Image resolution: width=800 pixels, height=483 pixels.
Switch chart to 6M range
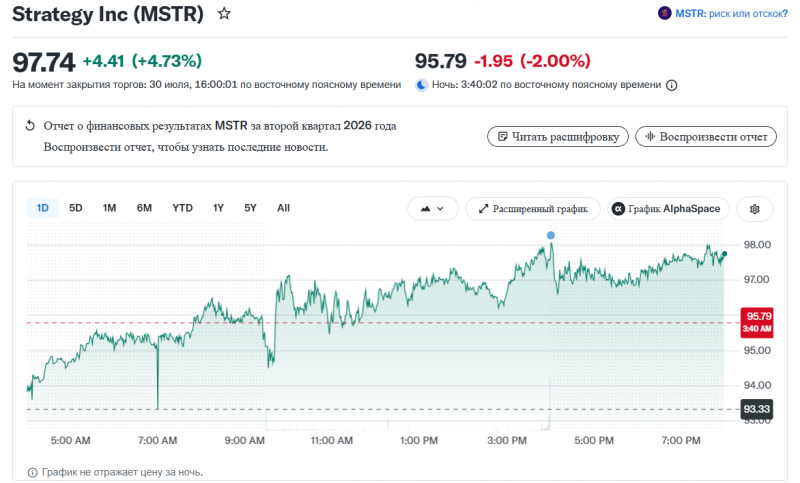pyautogui.click(x=144, y=208)
